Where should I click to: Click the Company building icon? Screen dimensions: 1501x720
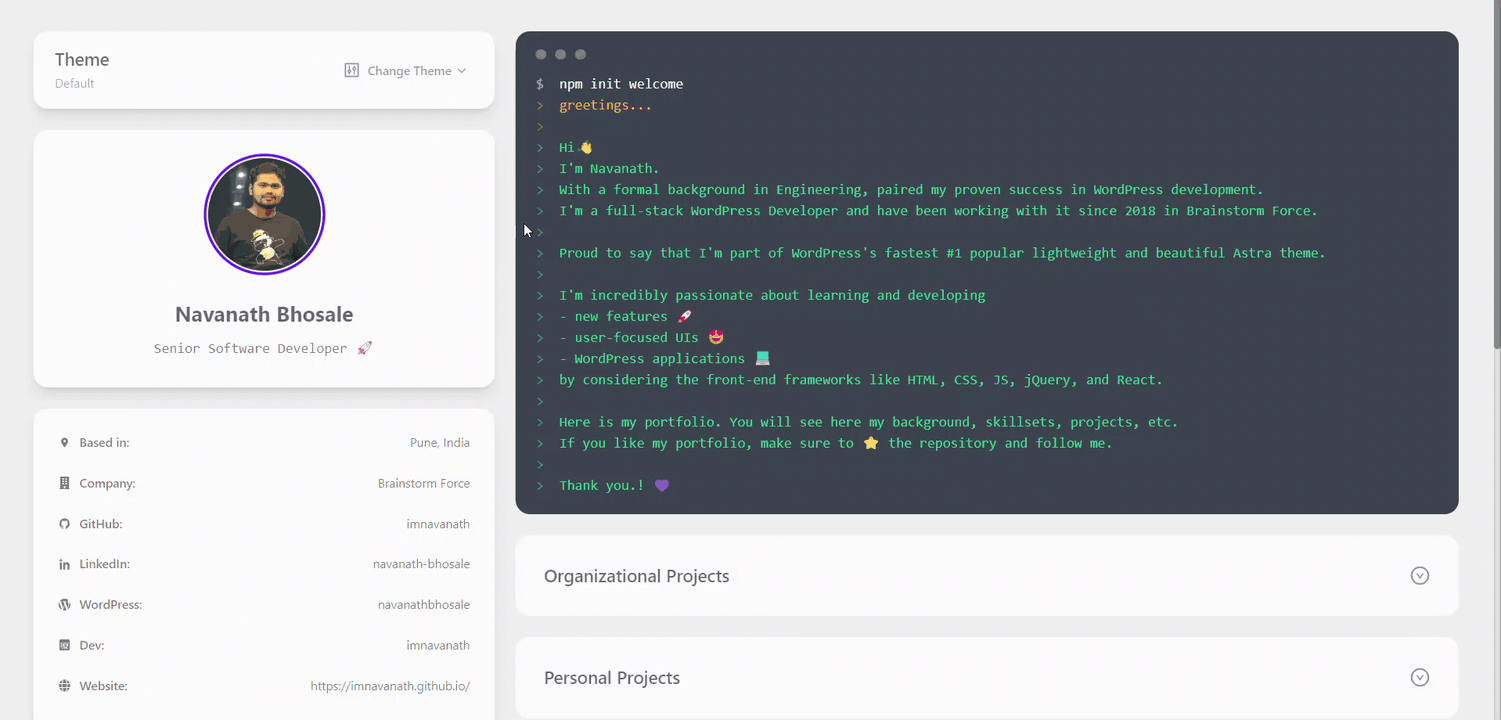coord(64,483)
